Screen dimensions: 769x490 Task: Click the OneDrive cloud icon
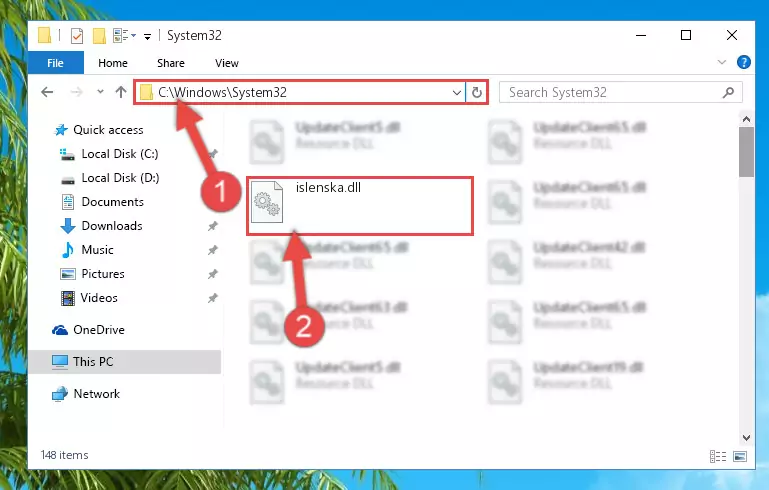pos(60,330)
